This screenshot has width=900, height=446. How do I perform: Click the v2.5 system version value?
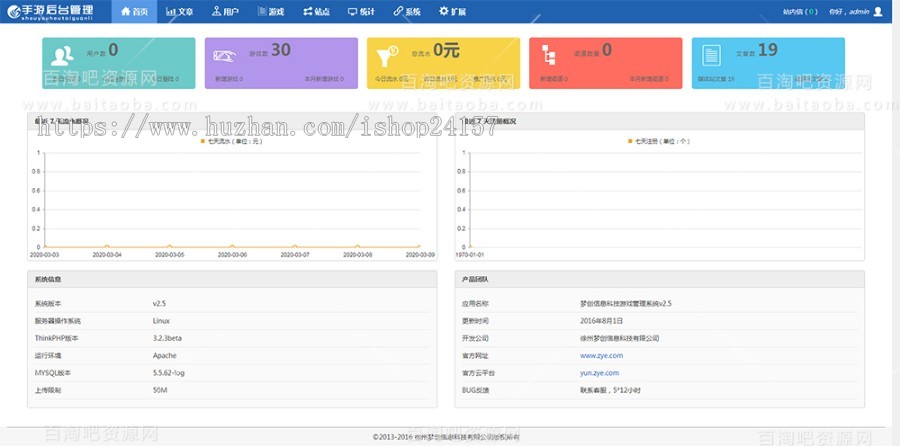pyautogui.click(x=159, y=304)
